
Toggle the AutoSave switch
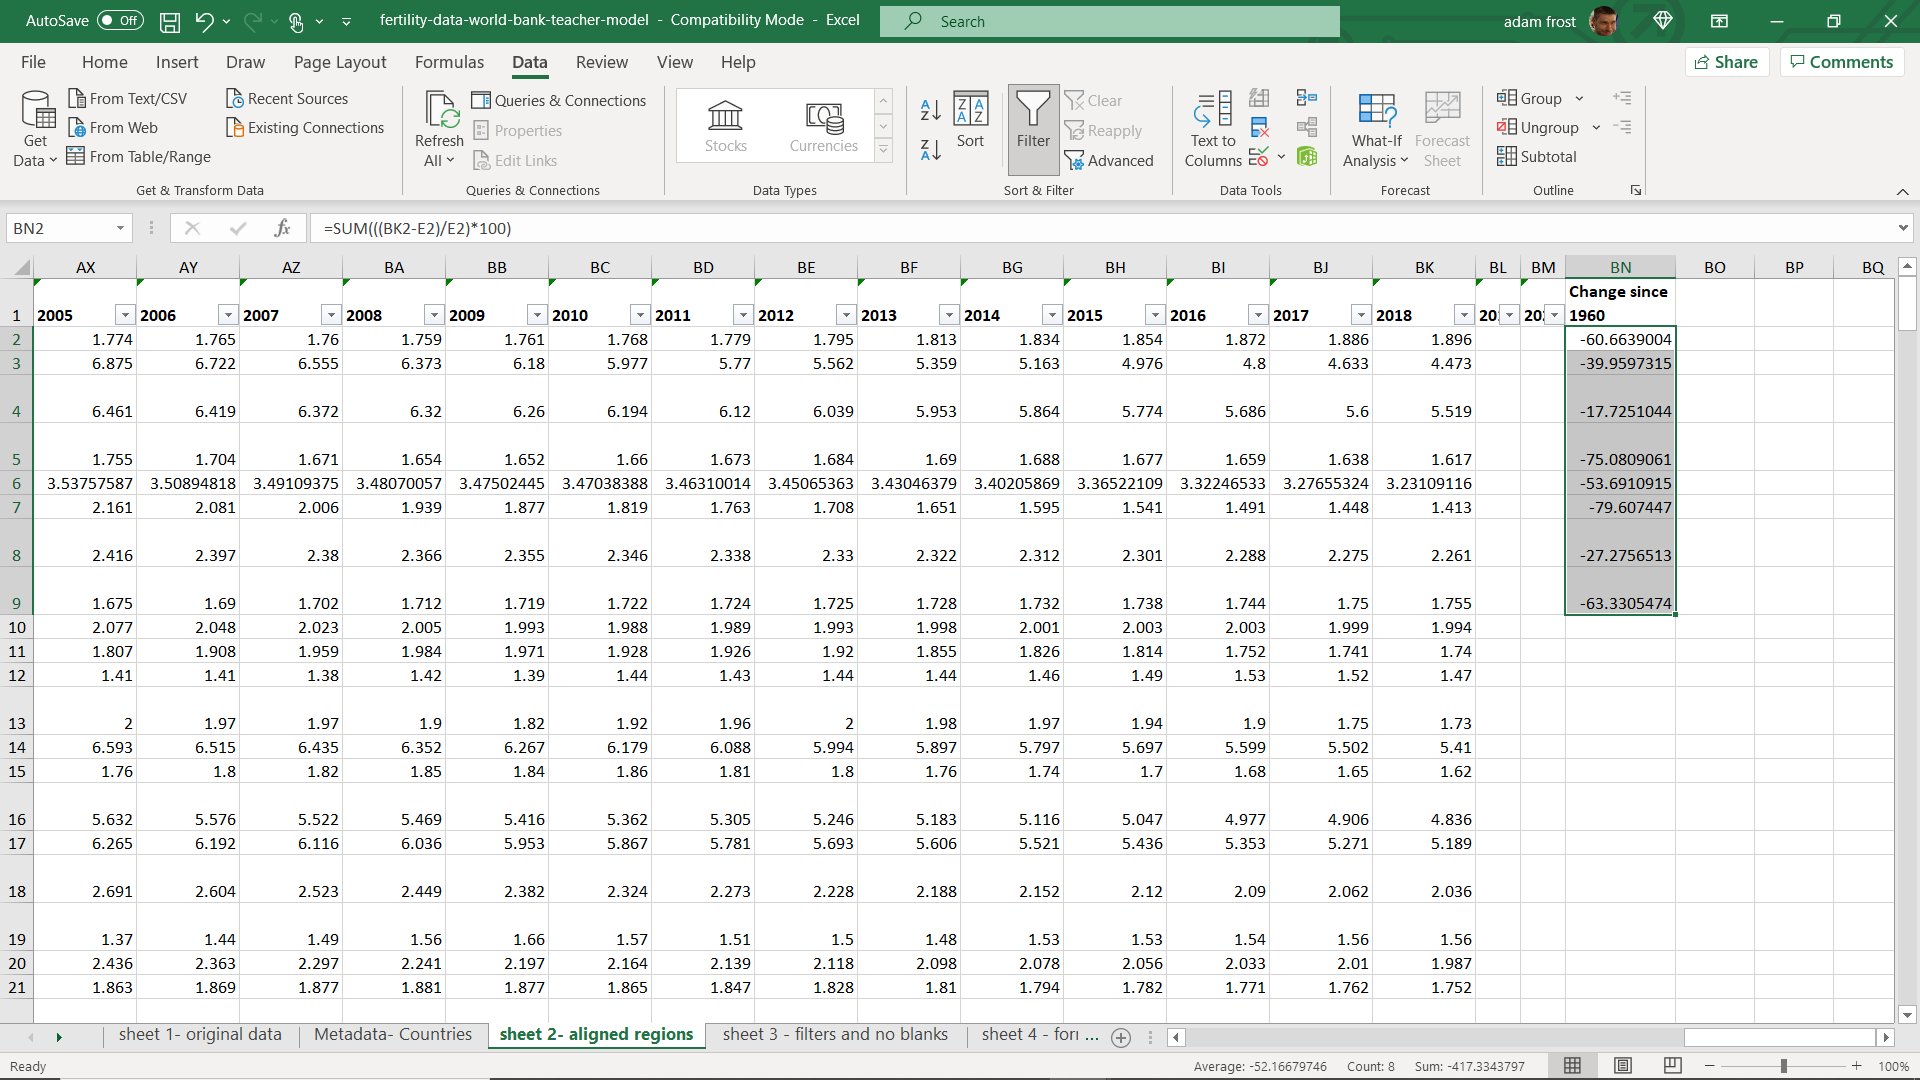[120, 21]
